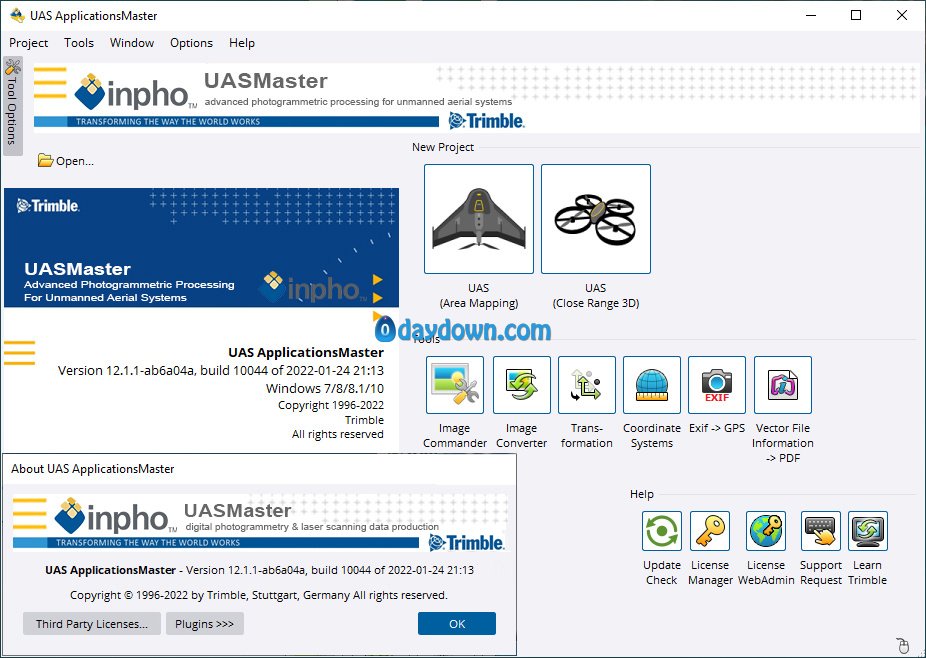The width and height of the screenshot is (926, 658).
Task: Open the Options menu
Action: (191, 43)
